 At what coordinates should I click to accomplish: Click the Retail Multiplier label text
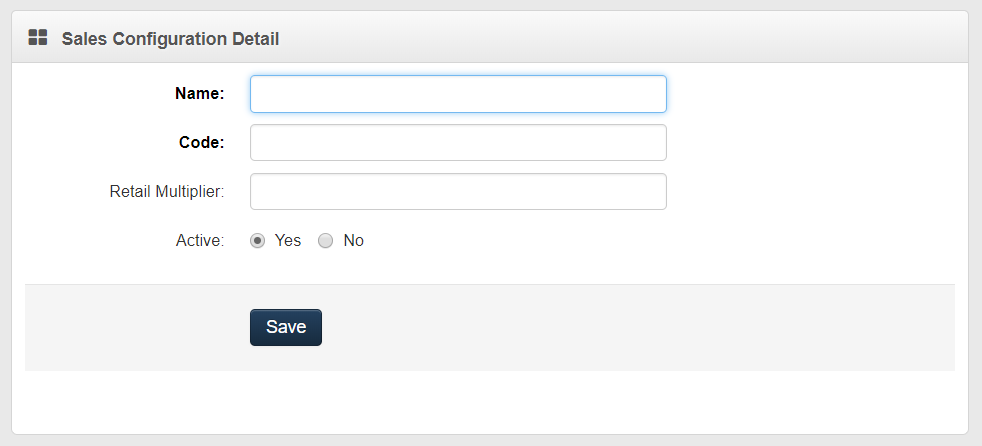click(x=167, y=192)
